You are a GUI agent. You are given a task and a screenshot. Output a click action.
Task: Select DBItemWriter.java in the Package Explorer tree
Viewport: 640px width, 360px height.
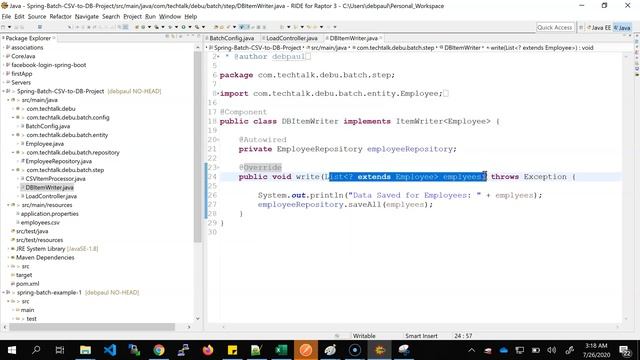point(49,187)
